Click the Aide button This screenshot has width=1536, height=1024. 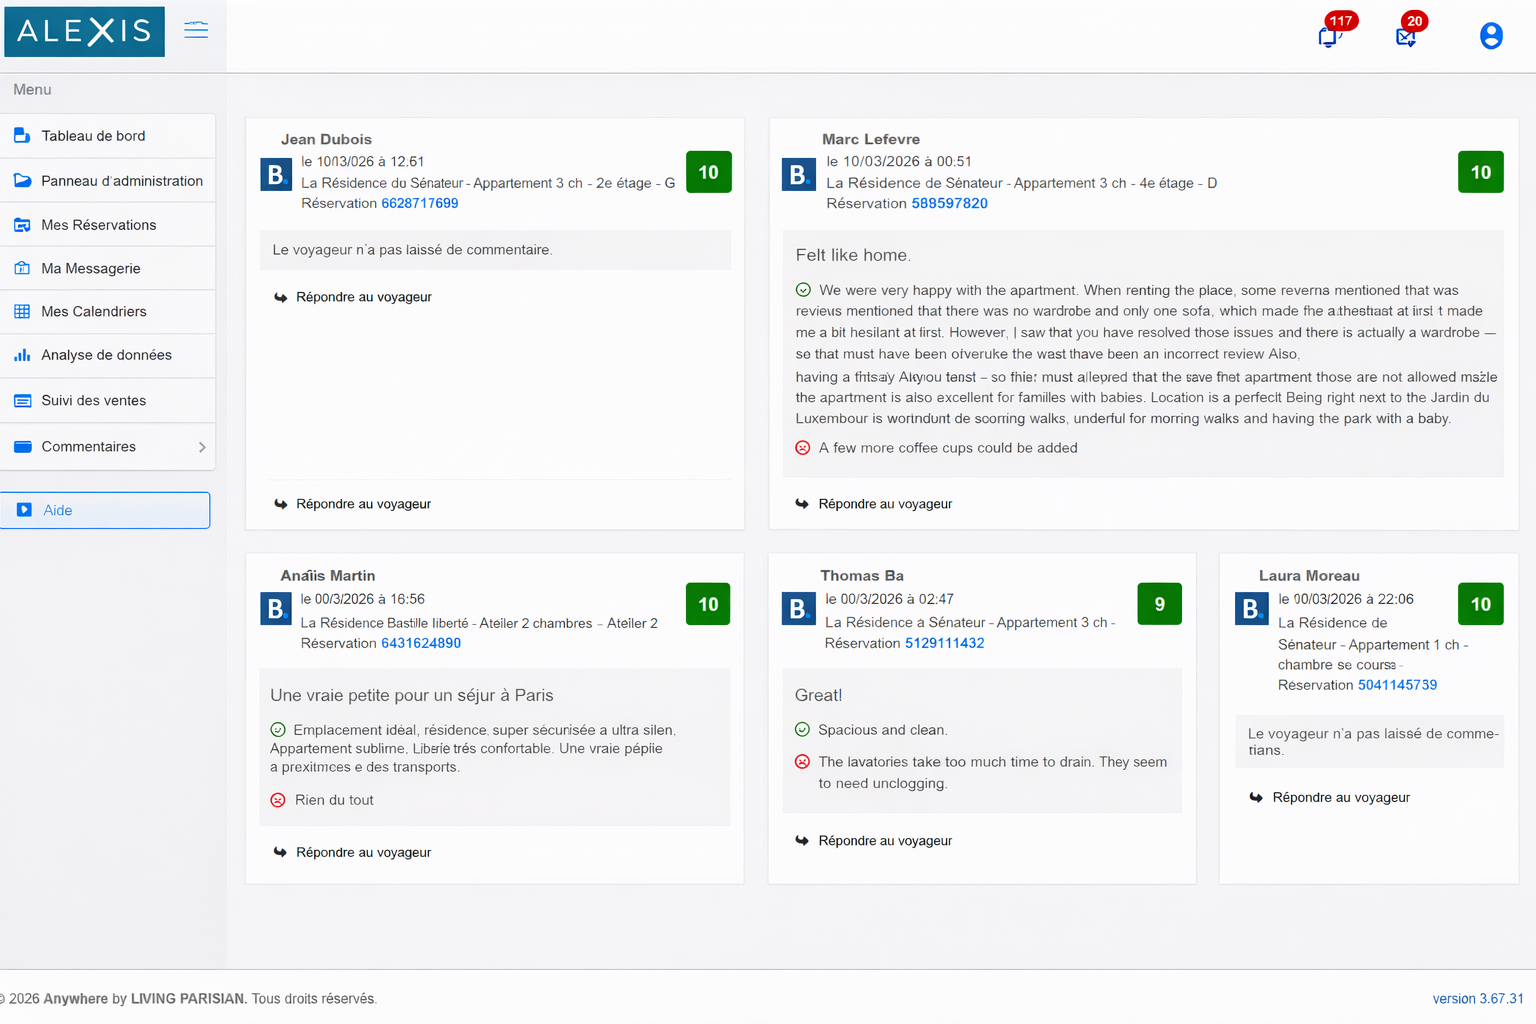(x=105, y=510)
